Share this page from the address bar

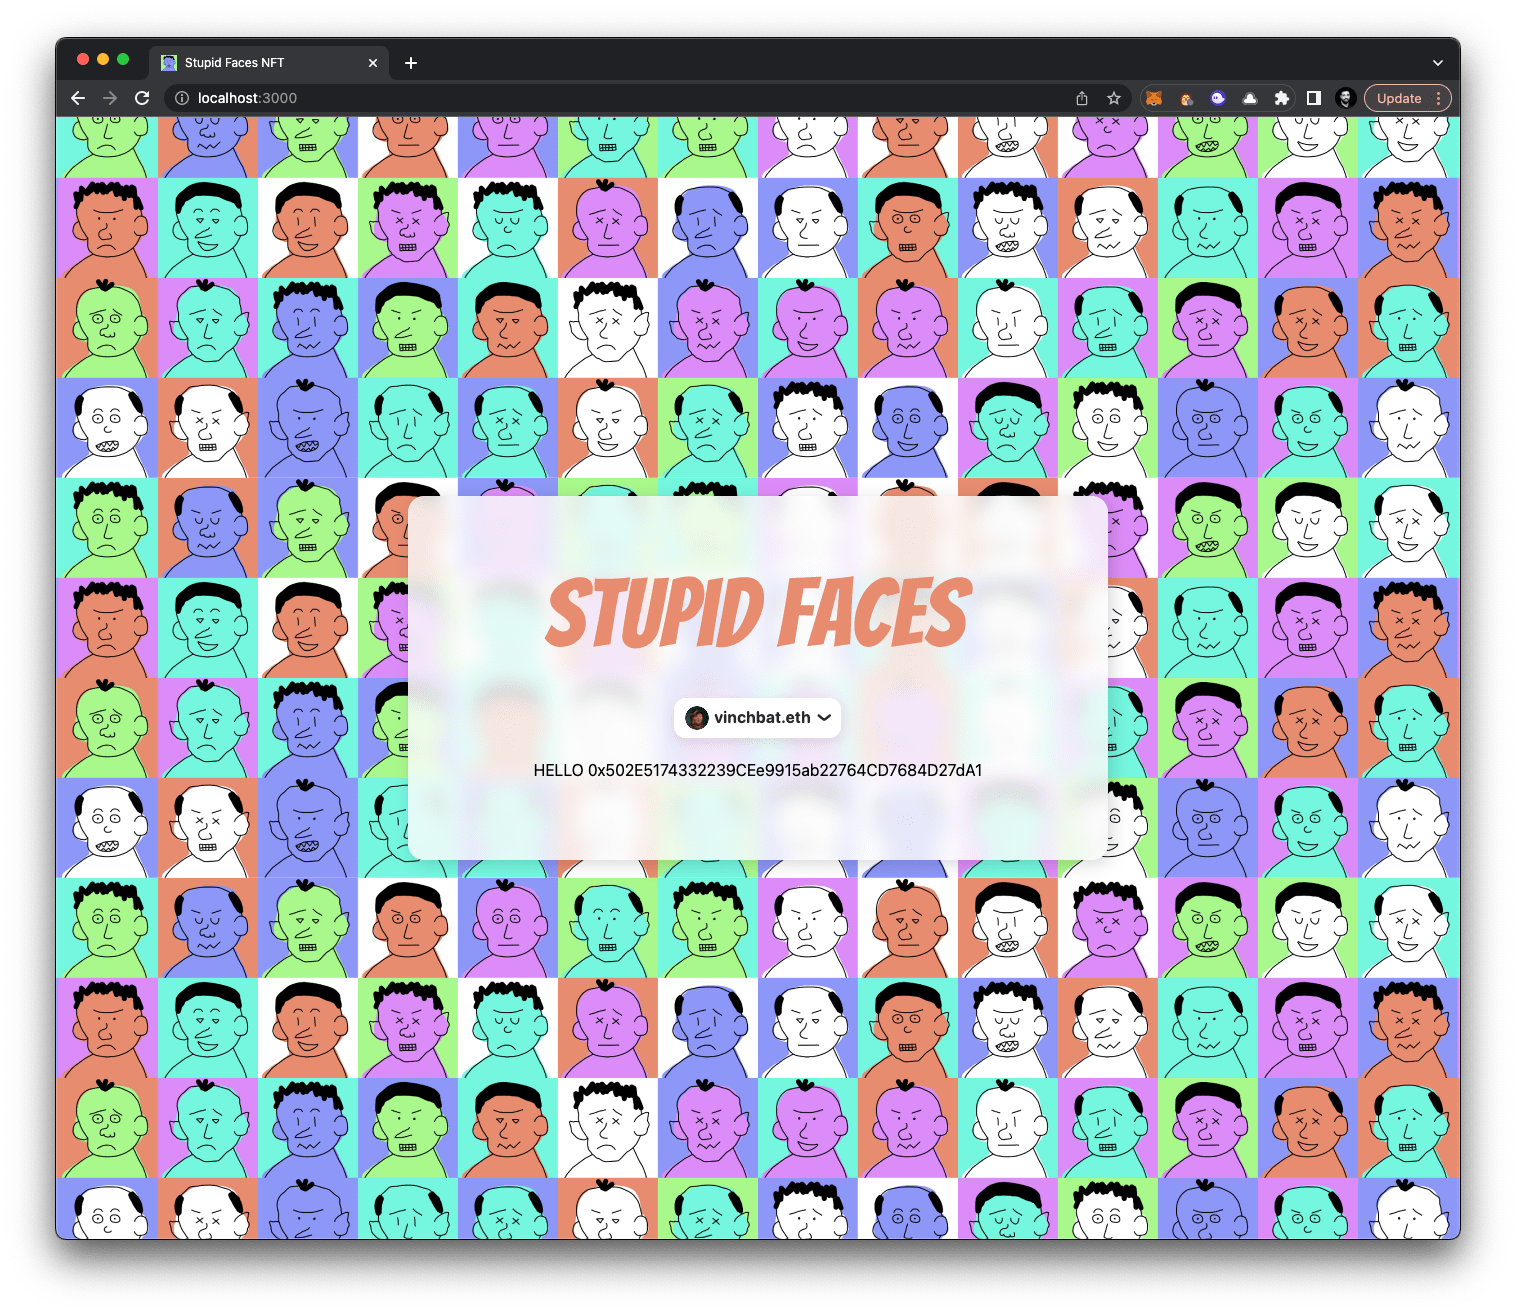tap(1082, 98)
